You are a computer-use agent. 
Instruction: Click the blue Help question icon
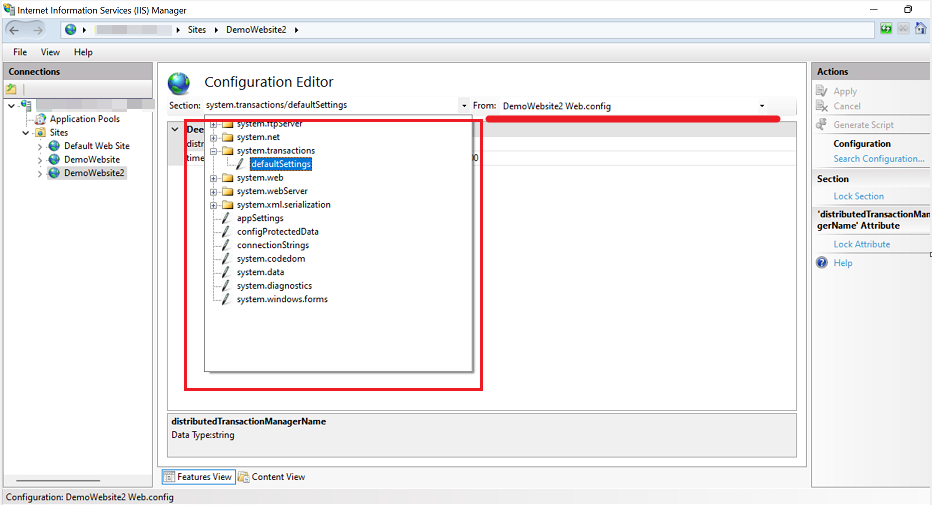click(821, 263)
